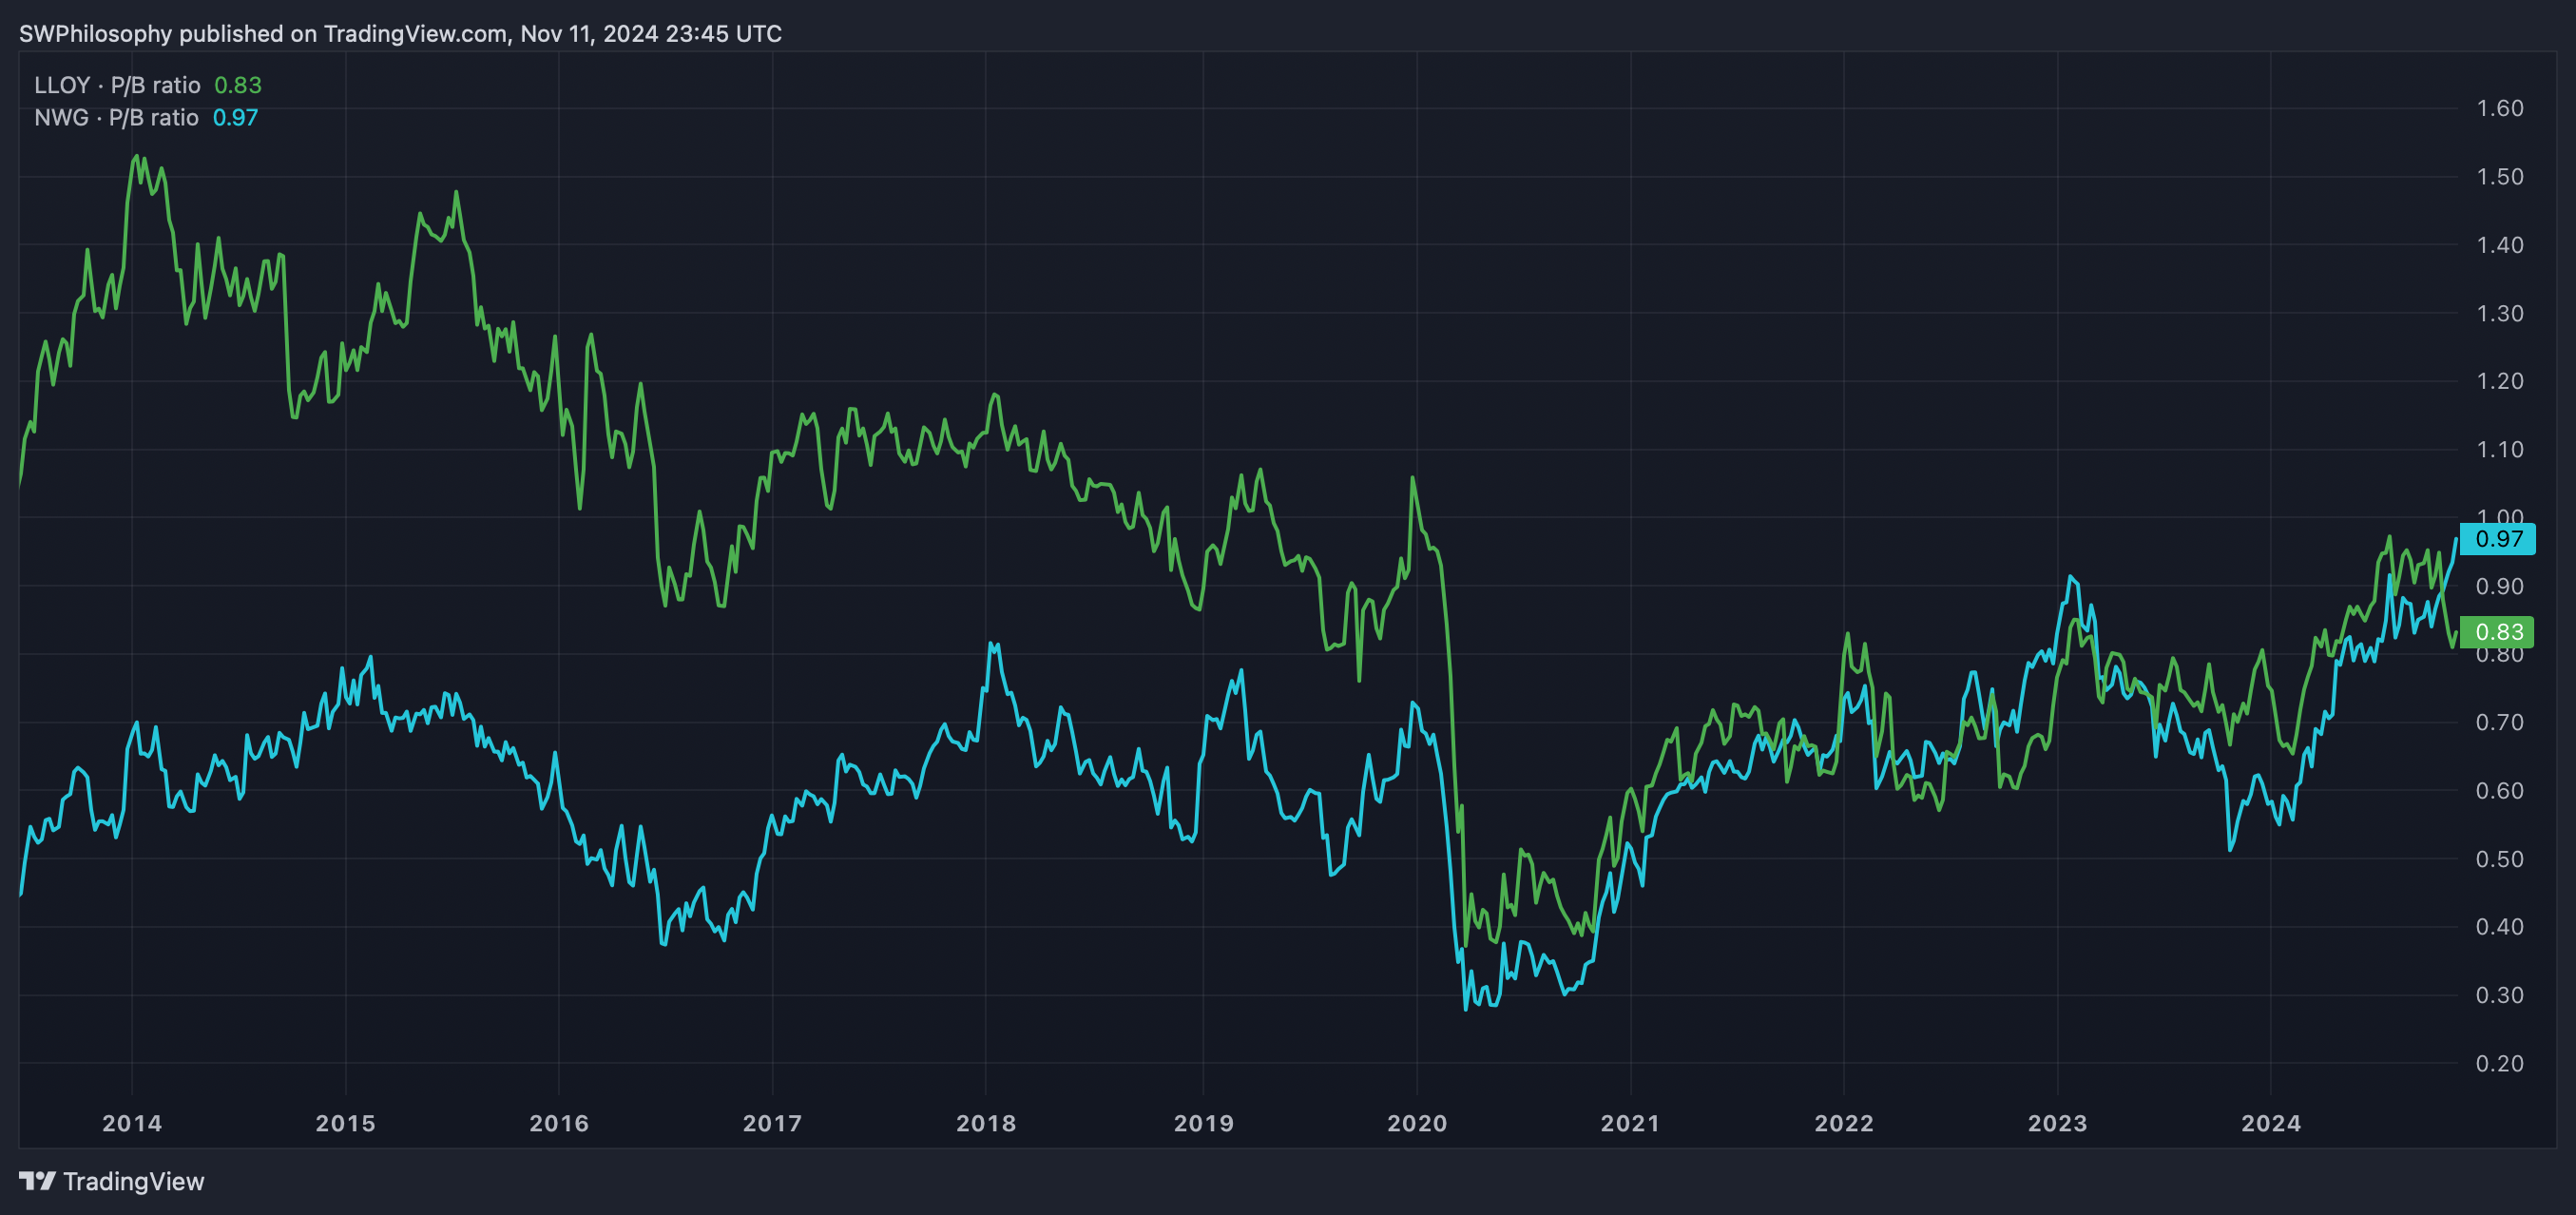
Task: Click the cyan 0.97 price axis tag
Action: coord(2497,539)
